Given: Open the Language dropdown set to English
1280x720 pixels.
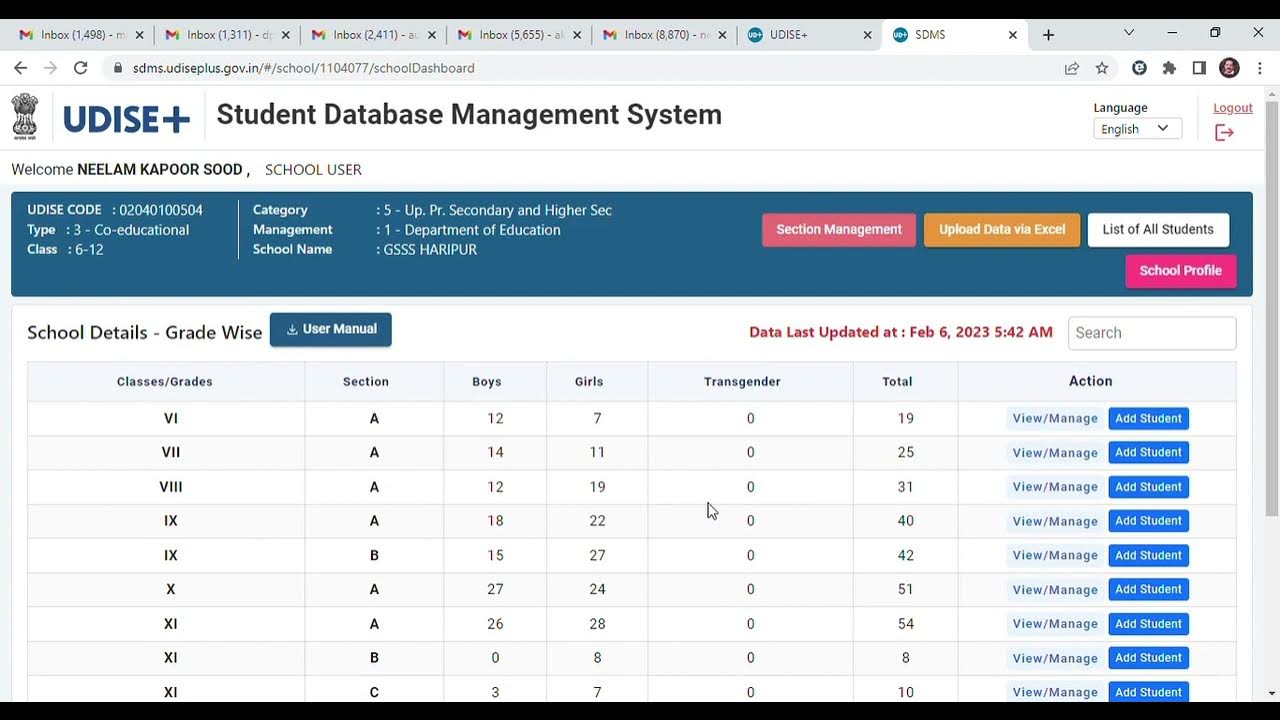Looking at the screenshot, I should [1137, 129].
